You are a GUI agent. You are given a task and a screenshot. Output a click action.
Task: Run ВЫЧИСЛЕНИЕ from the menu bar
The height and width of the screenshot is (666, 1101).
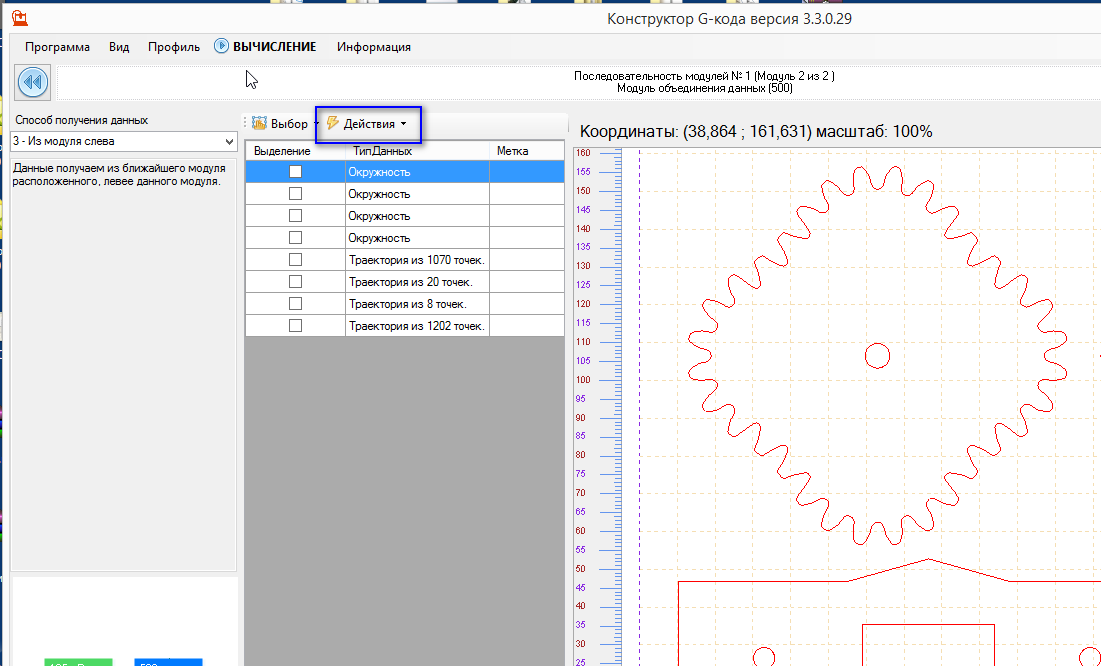pos(275,47)
